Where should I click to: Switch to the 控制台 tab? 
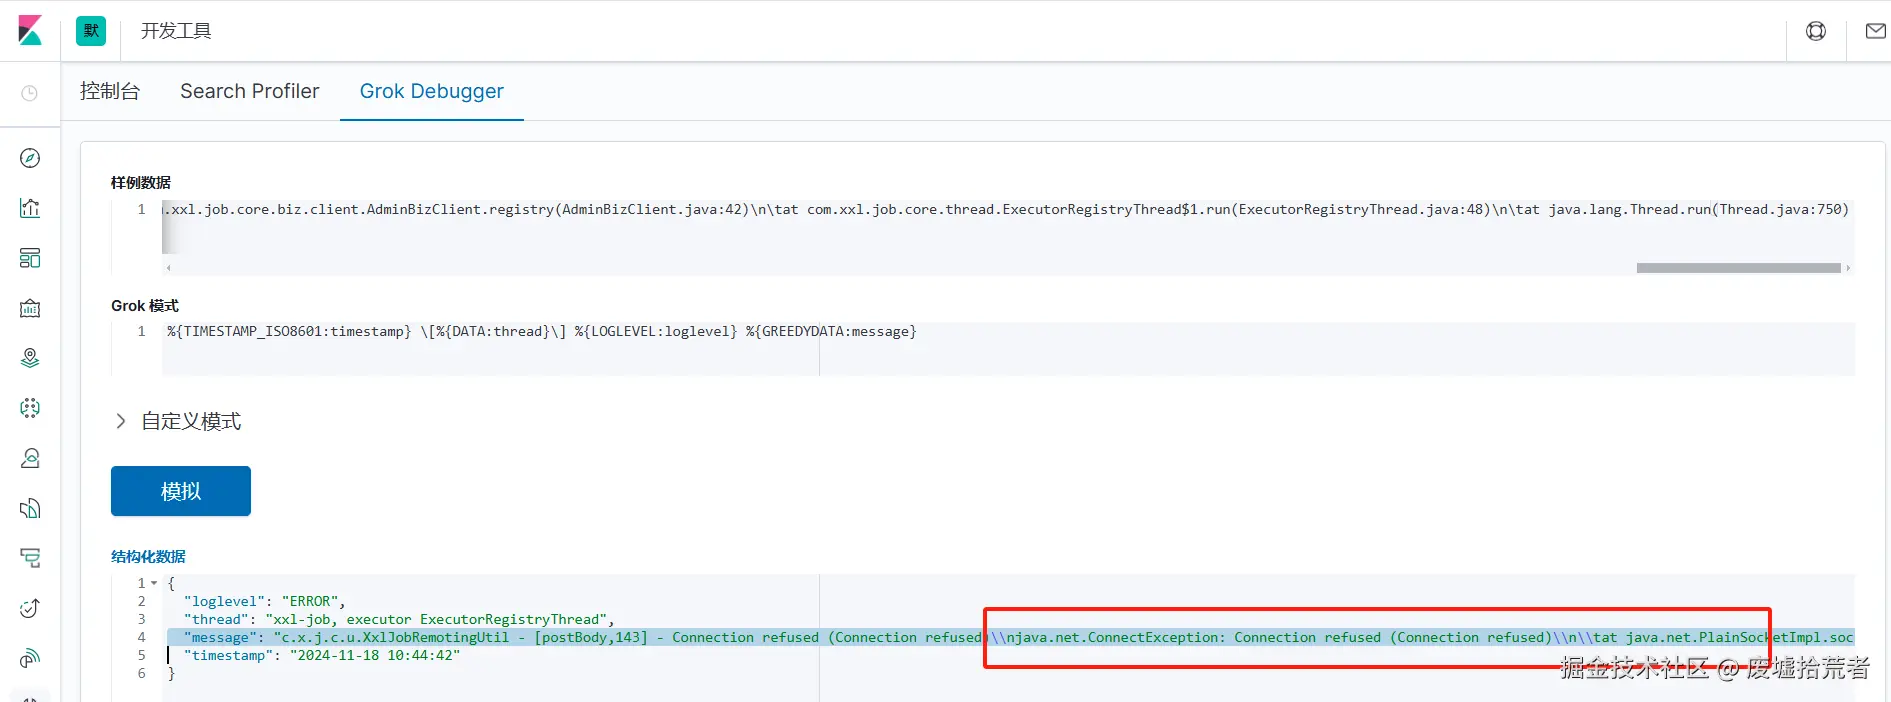tap(110, 91)
